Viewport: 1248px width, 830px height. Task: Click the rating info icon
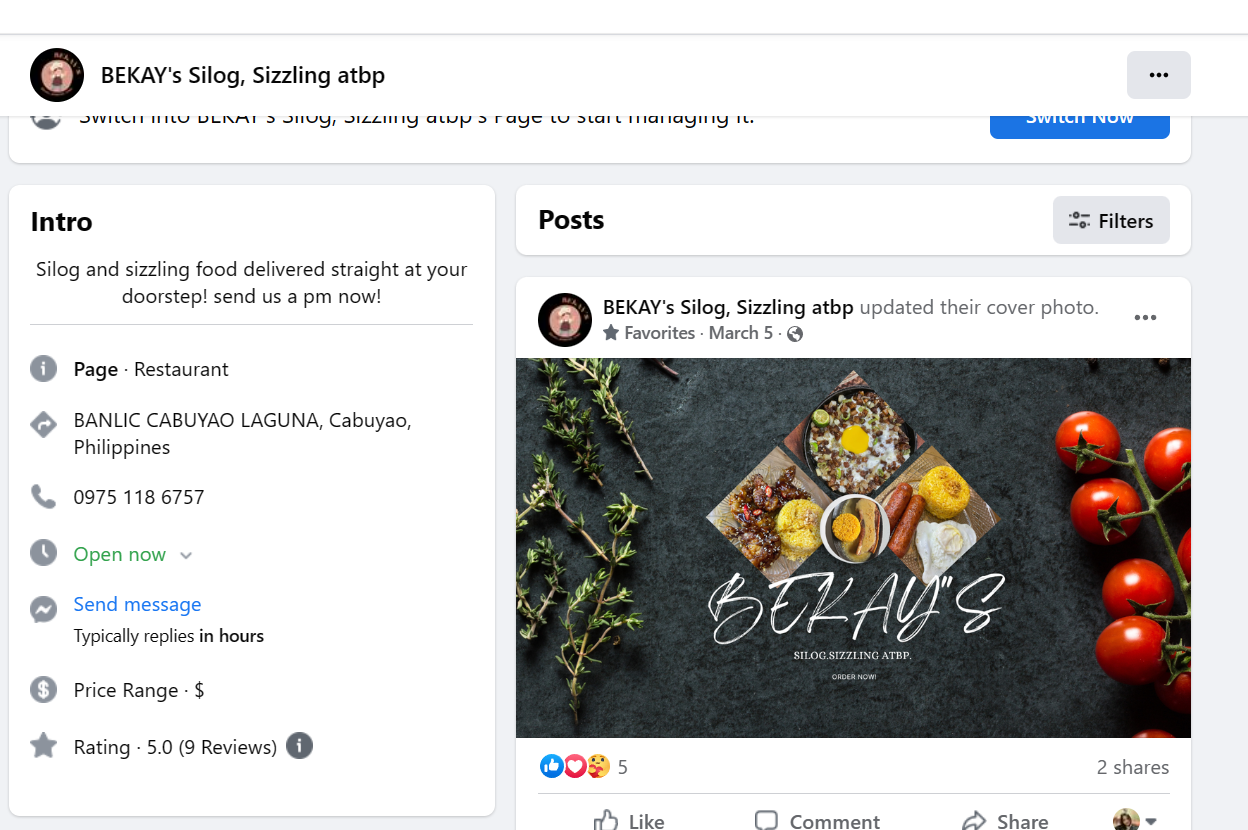(299, 746)
